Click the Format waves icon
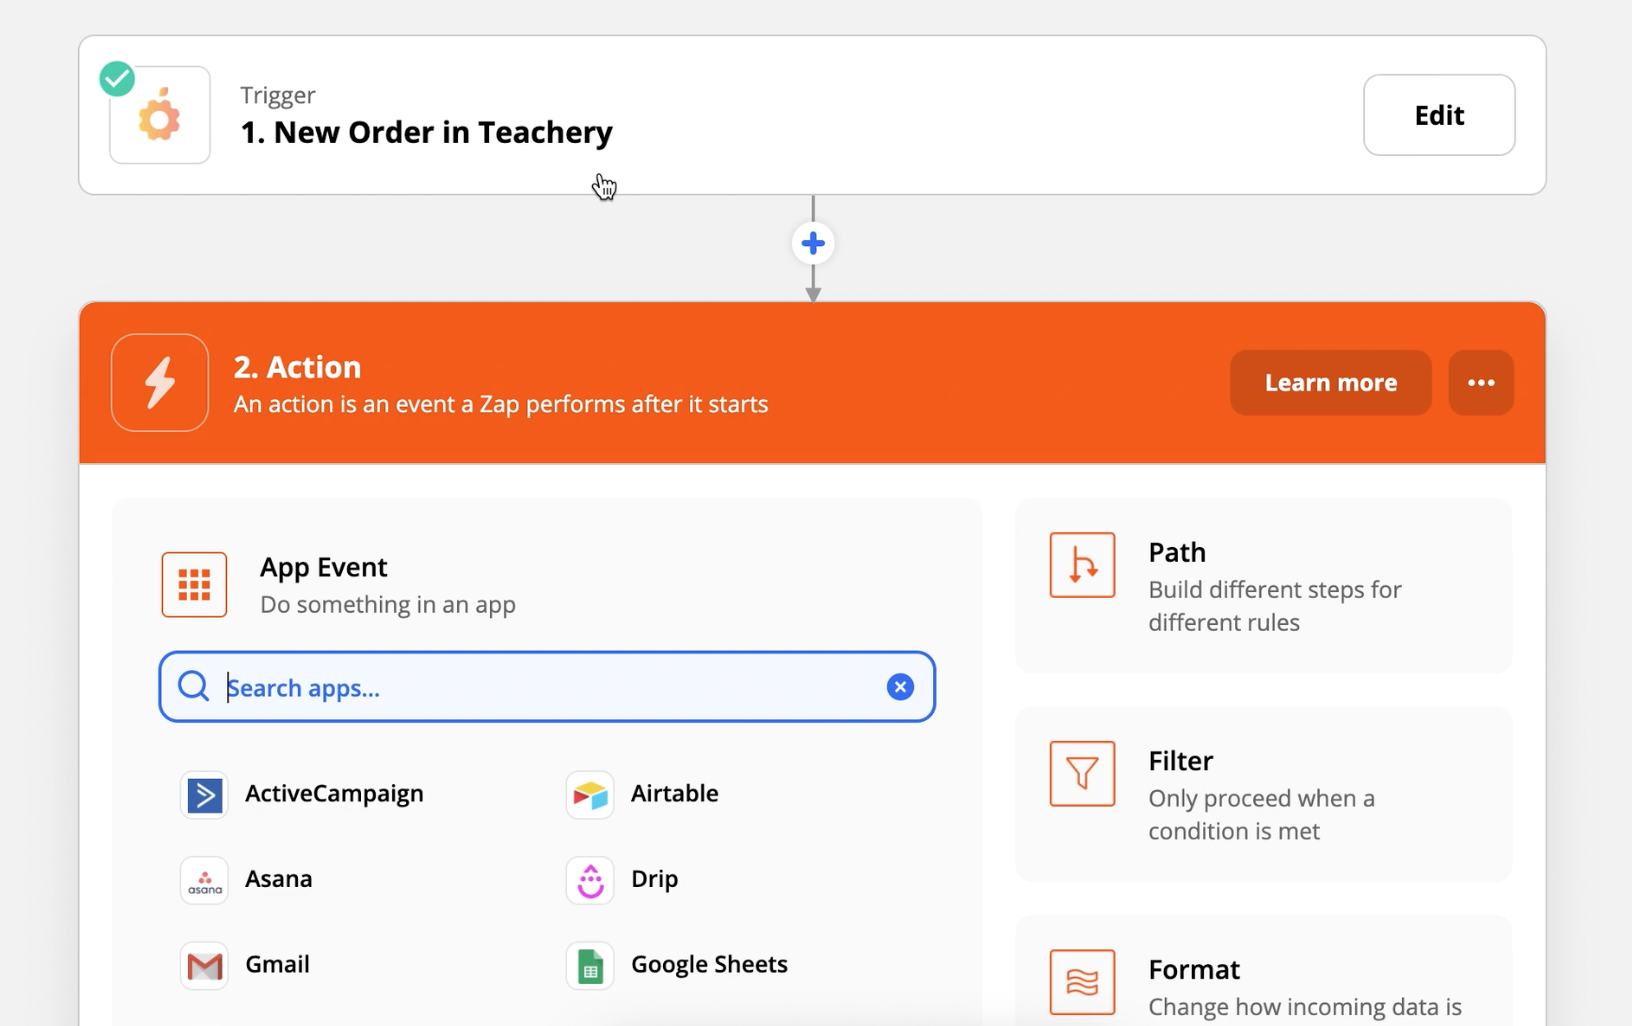Screen dimensions: 1632x1026 click(x=1082, y=982)
